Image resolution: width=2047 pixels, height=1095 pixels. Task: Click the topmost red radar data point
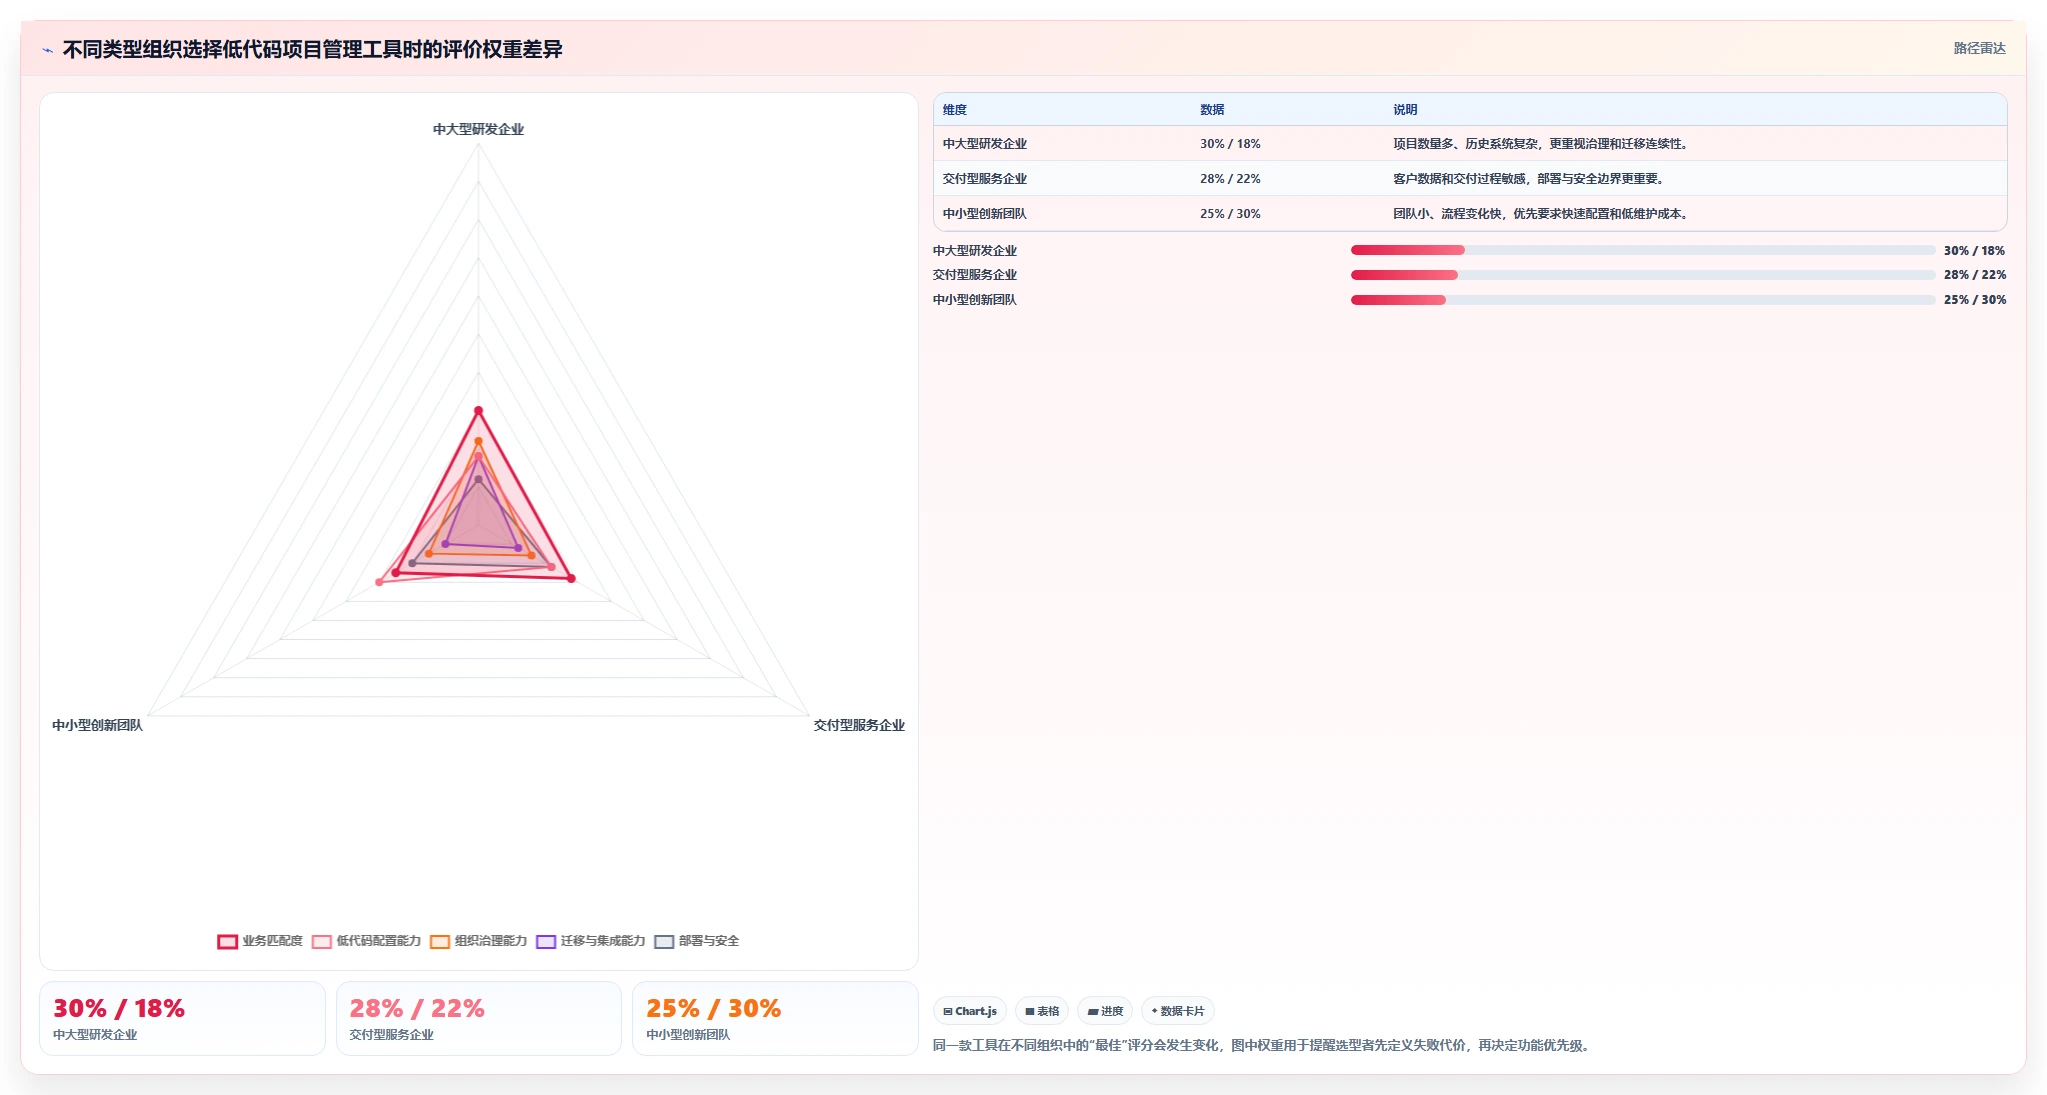click(x=478, y=411)
